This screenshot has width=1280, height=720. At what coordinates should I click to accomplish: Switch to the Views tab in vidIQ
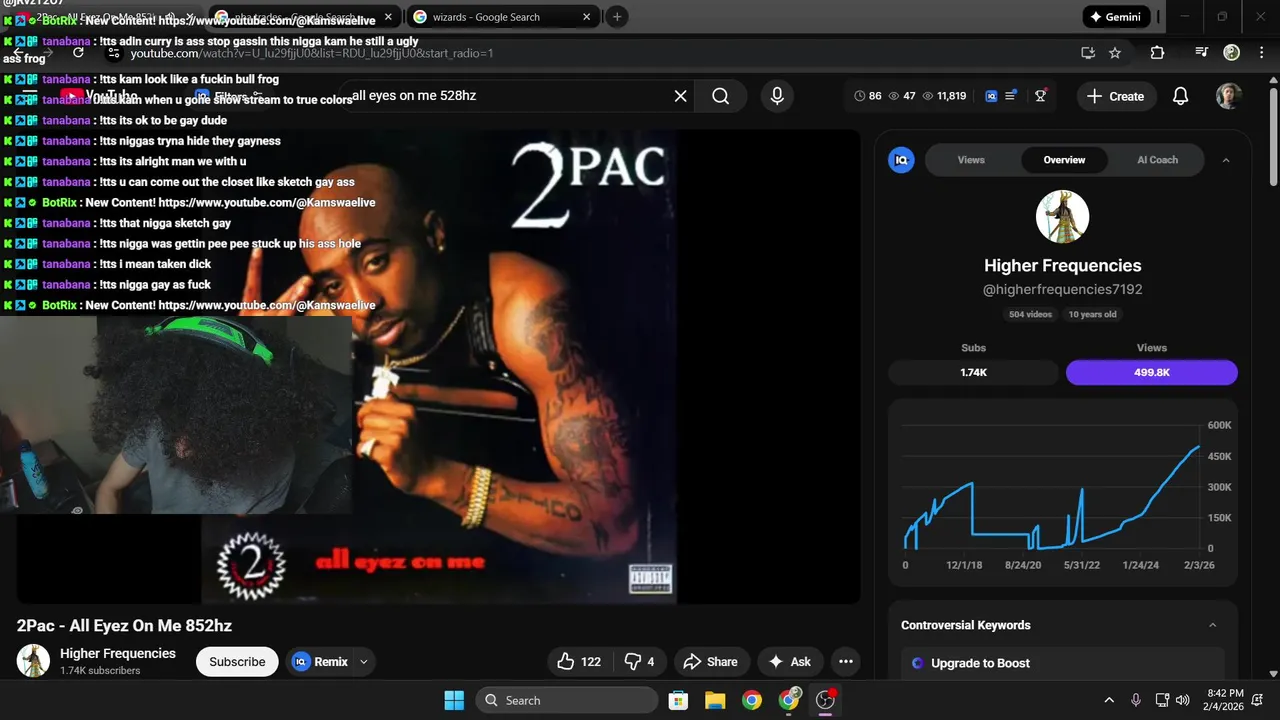971,160
